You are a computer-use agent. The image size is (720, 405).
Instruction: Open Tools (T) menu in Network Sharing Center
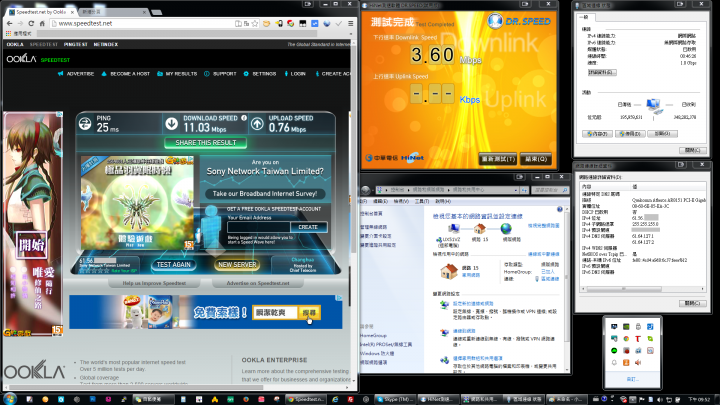[x=422, y=202]
